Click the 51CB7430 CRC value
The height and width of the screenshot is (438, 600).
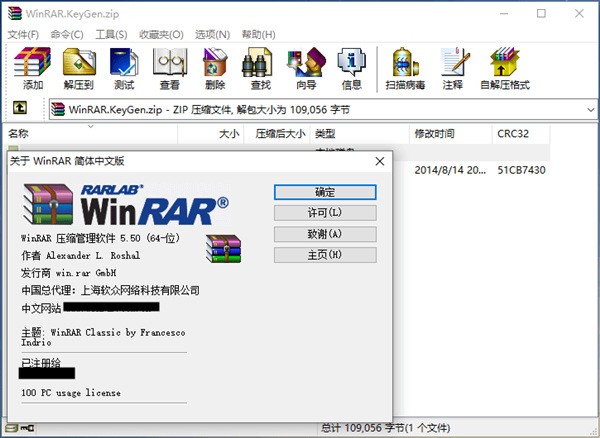click(x=521, y=170)
